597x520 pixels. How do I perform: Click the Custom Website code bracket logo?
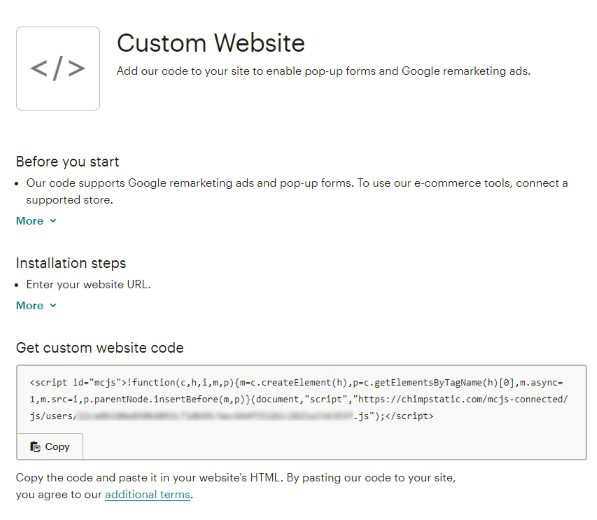(x=58, y=69)
